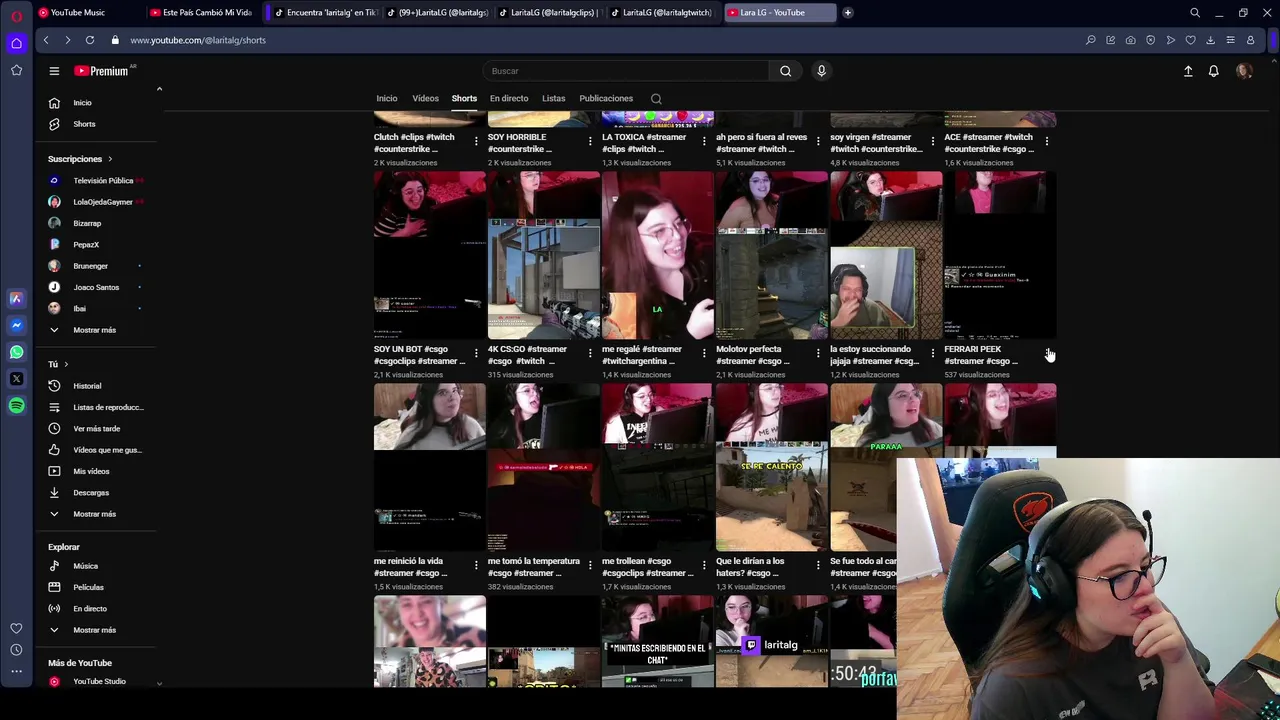Viewport: 1280px width, 720px height.
Task: Click the Buscar search input field
Action: (627, 71)
